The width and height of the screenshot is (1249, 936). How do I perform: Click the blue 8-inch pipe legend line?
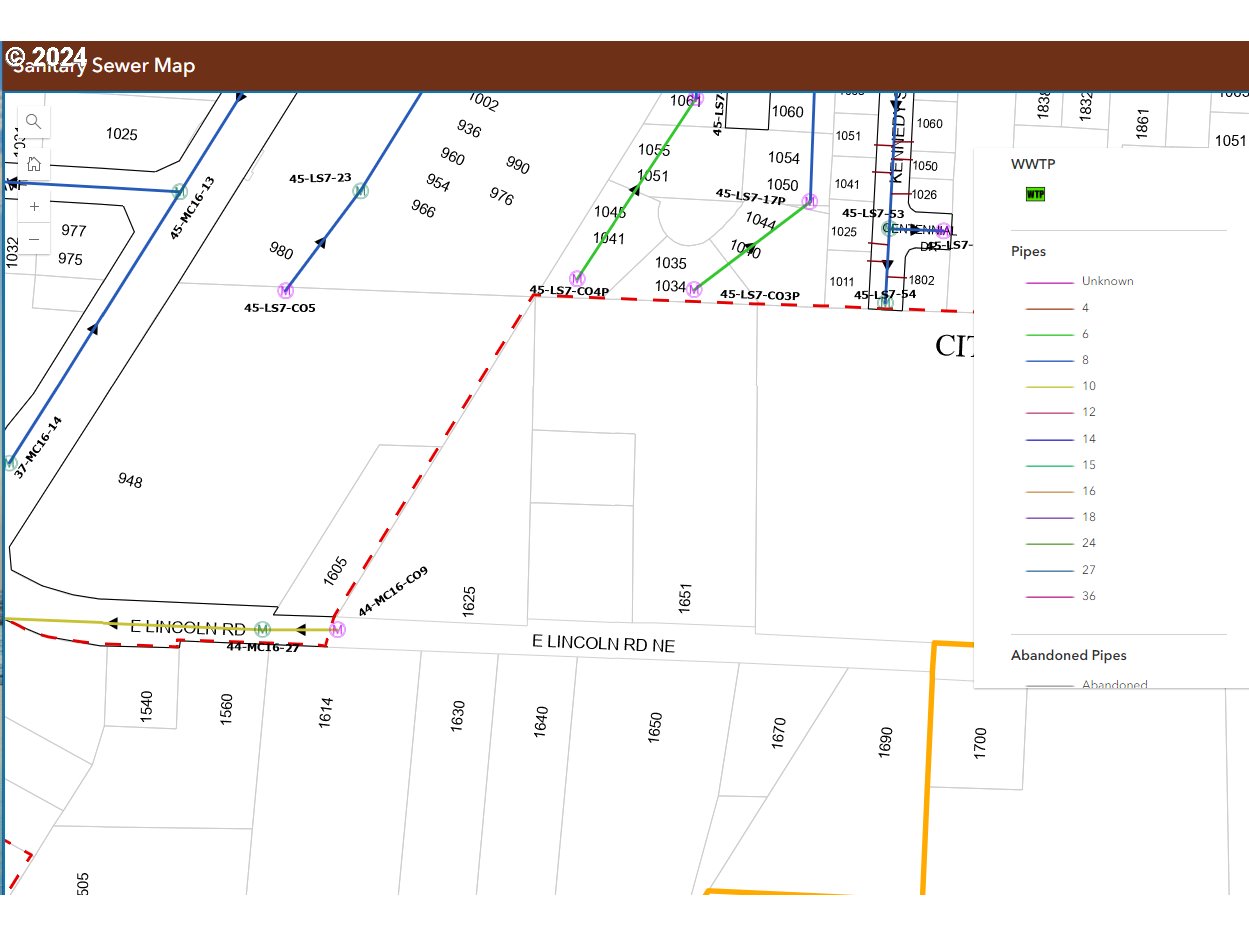click(1049, 360)
